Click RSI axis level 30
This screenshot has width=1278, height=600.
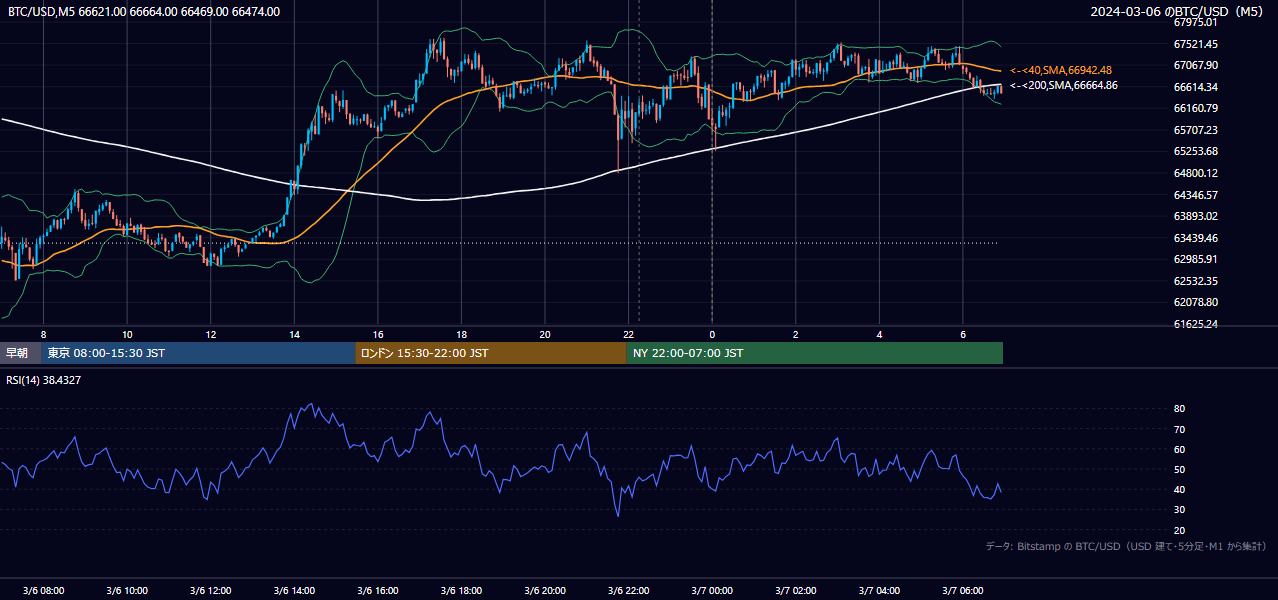(x=1179, y=510)
